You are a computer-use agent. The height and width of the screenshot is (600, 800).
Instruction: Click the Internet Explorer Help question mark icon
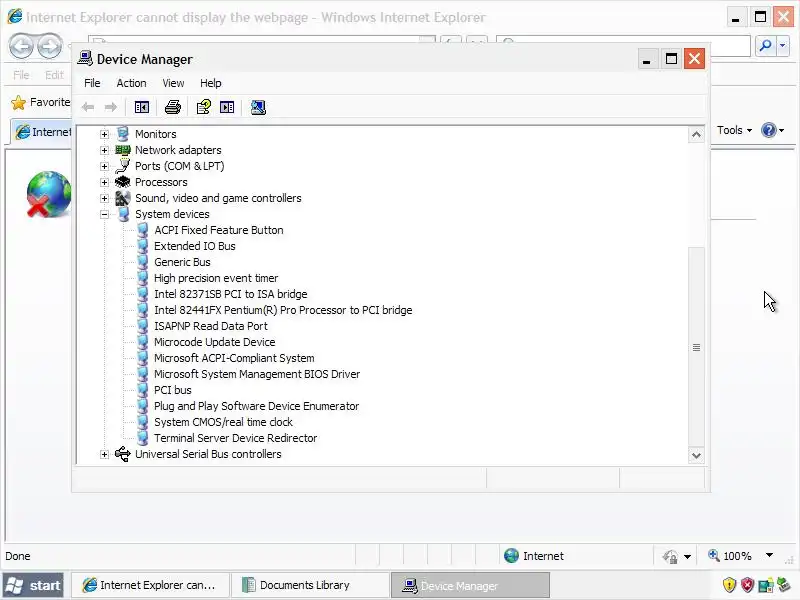tap(768, 130)
